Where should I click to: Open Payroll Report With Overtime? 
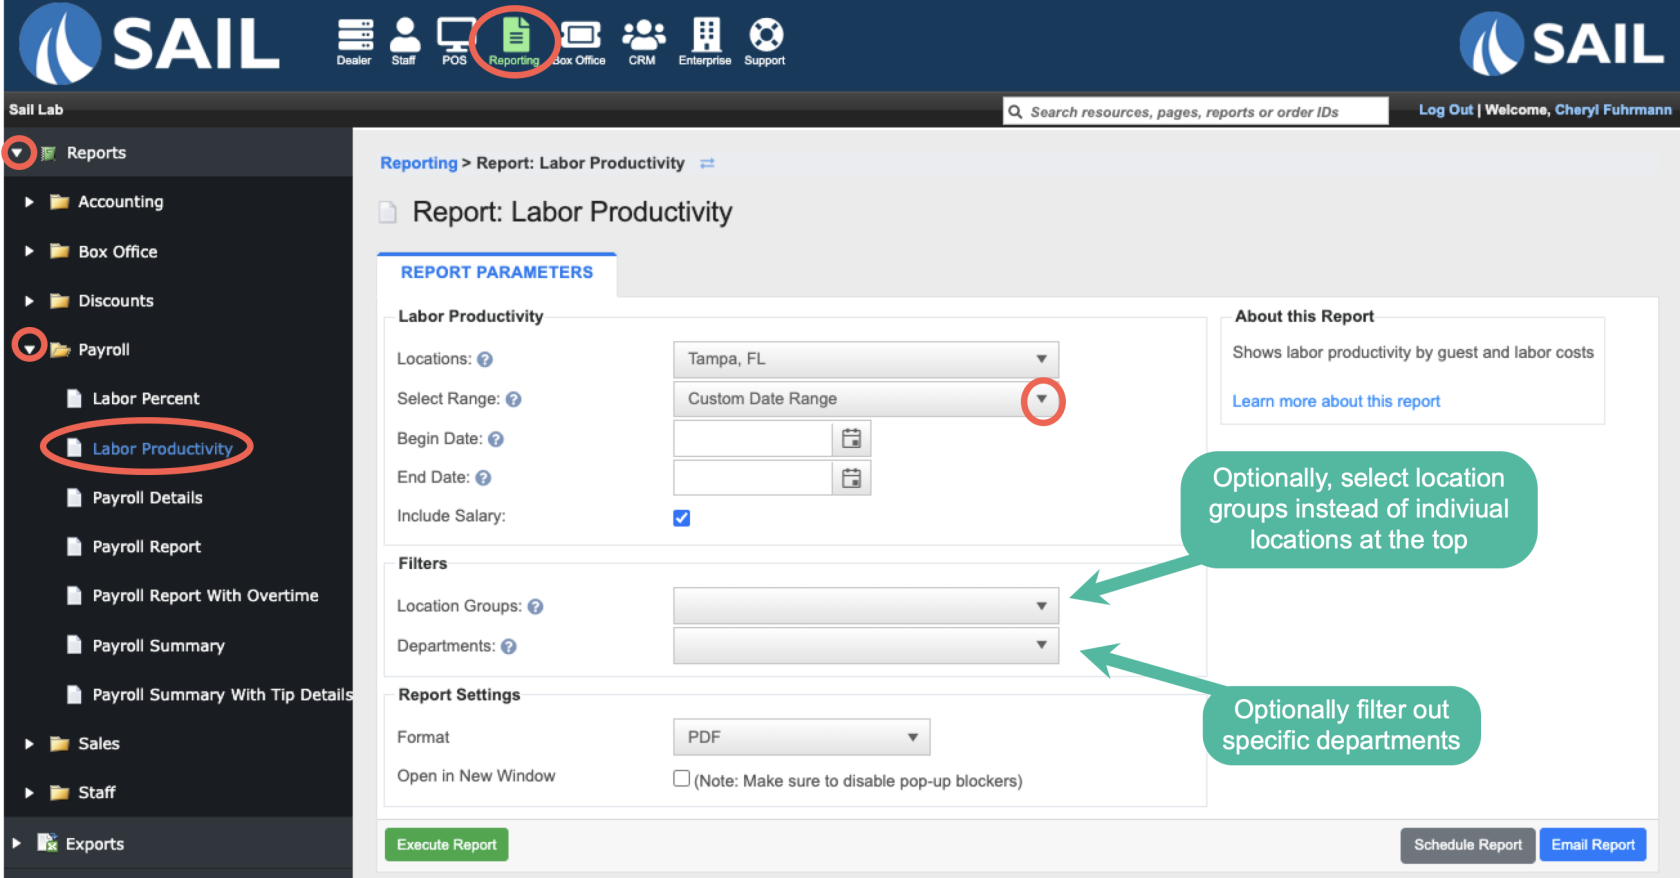pos(205,596)
